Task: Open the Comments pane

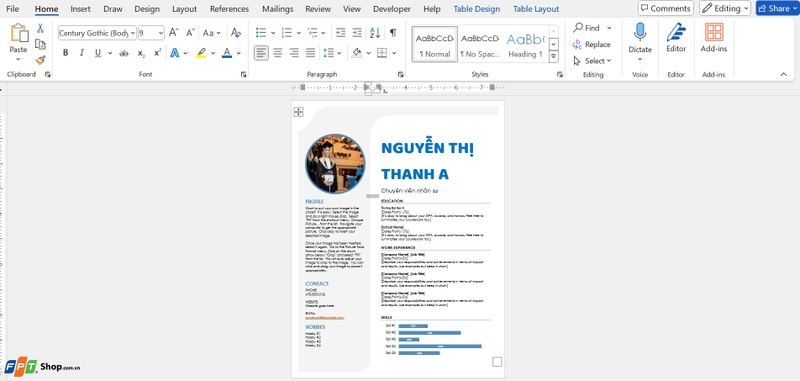Action: pyautogui.click(x=666, y=8)
